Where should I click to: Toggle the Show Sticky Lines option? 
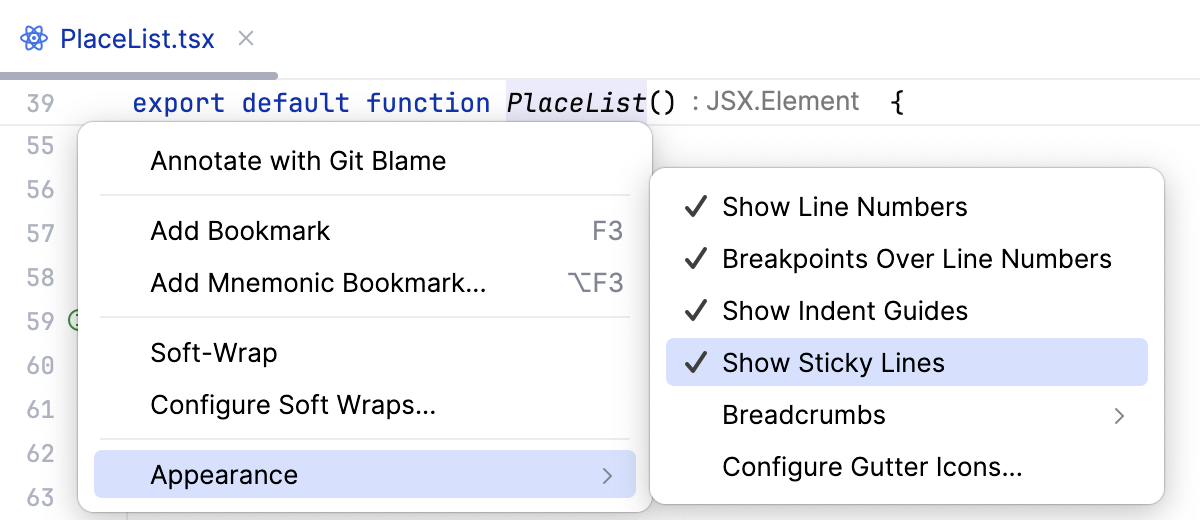tap(832, 363)
